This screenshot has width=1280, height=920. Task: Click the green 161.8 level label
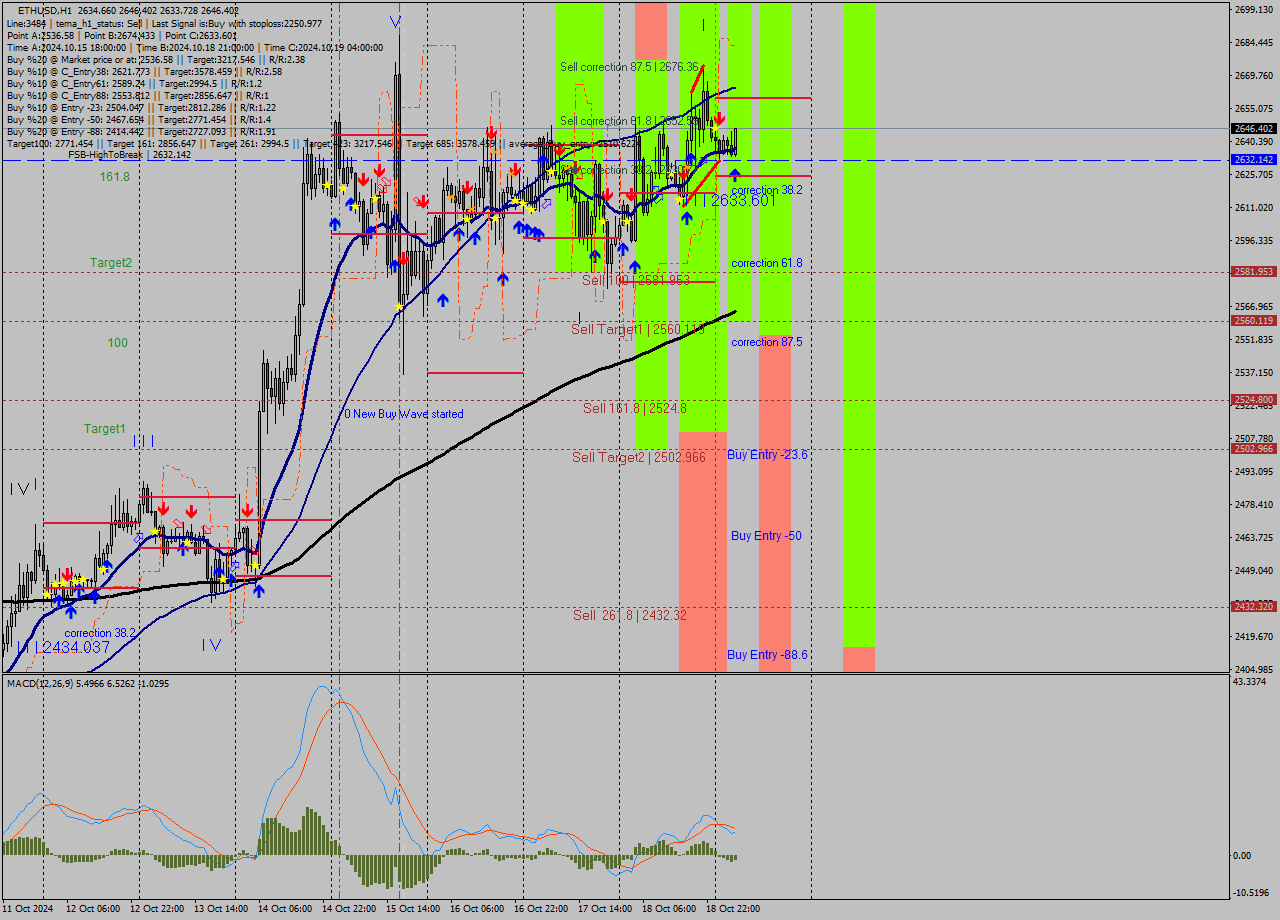click(114, 177)
